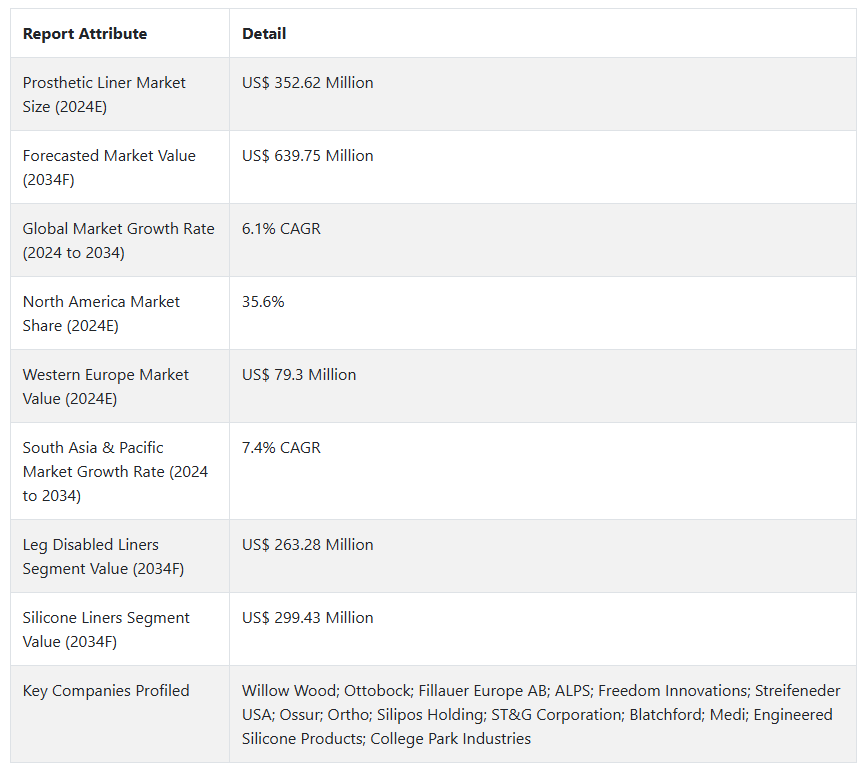The height and width of the screenshot is (771, 862).
Task: Click the Report Attribute column header
Action: [x=85, y=34]
